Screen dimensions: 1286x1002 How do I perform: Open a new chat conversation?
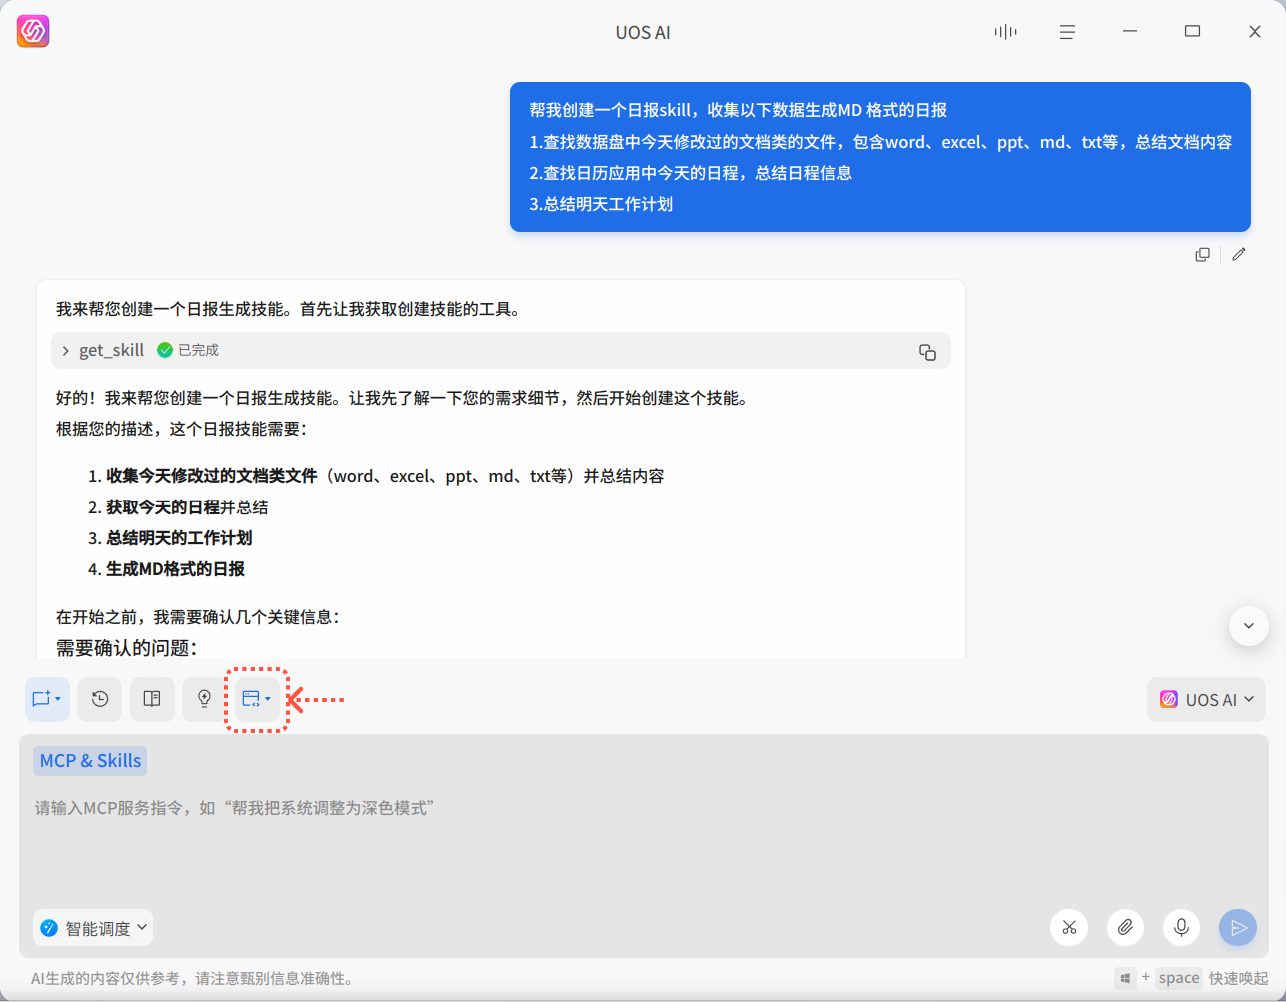pyautogui.click(x=46, y=699)
